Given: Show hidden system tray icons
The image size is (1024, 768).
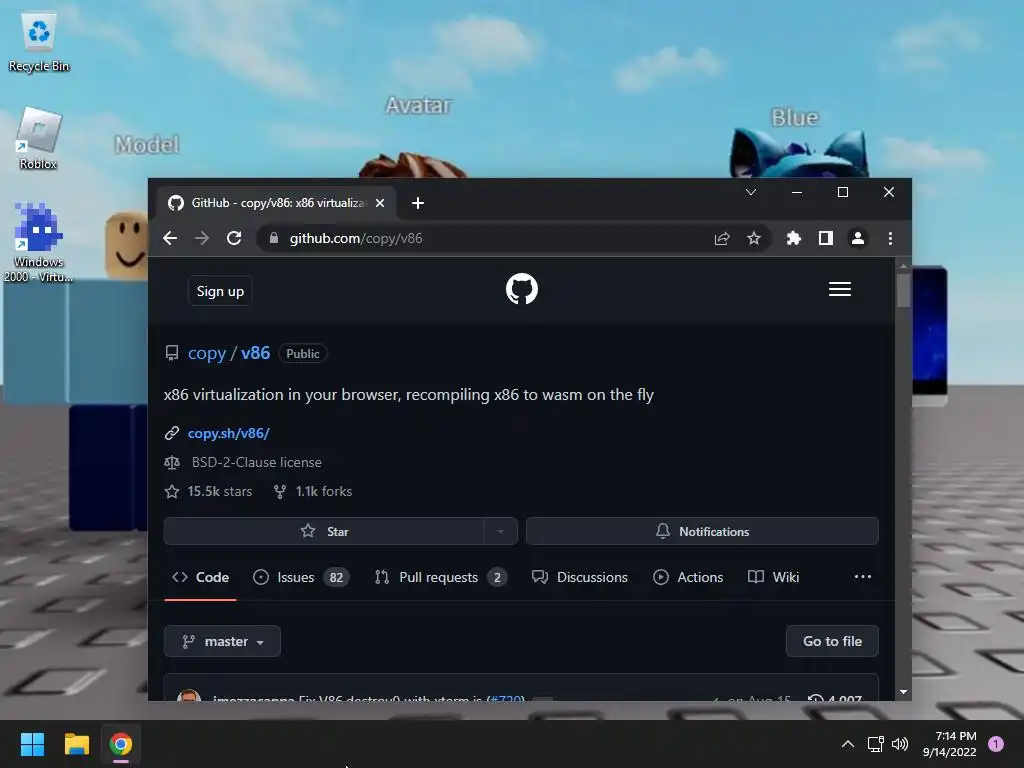Looking at the screenshot, I should pyautogui.click(x=848, y=744).
